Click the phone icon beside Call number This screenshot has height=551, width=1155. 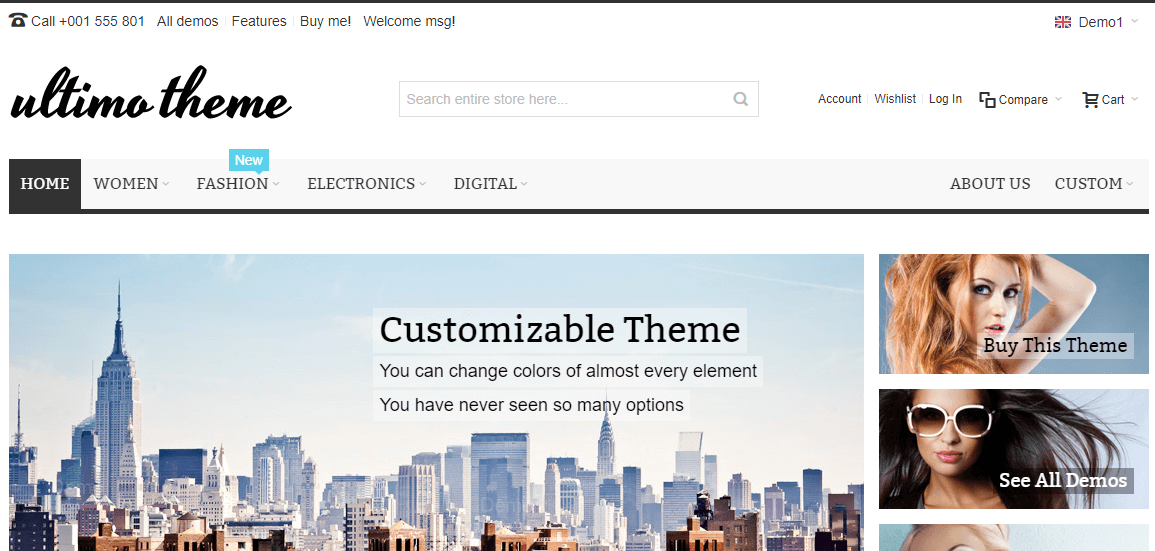point(18,20)
